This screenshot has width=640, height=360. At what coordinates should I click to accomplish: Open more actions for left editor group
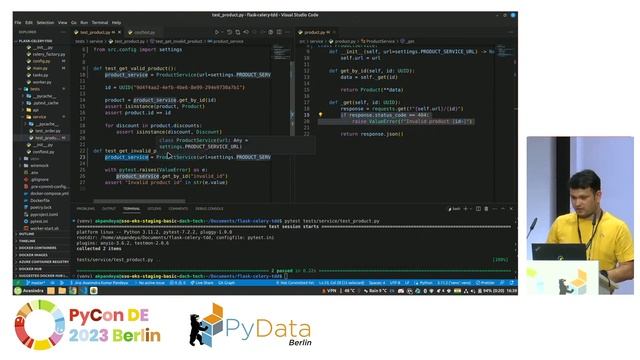(x=287, y=32)
